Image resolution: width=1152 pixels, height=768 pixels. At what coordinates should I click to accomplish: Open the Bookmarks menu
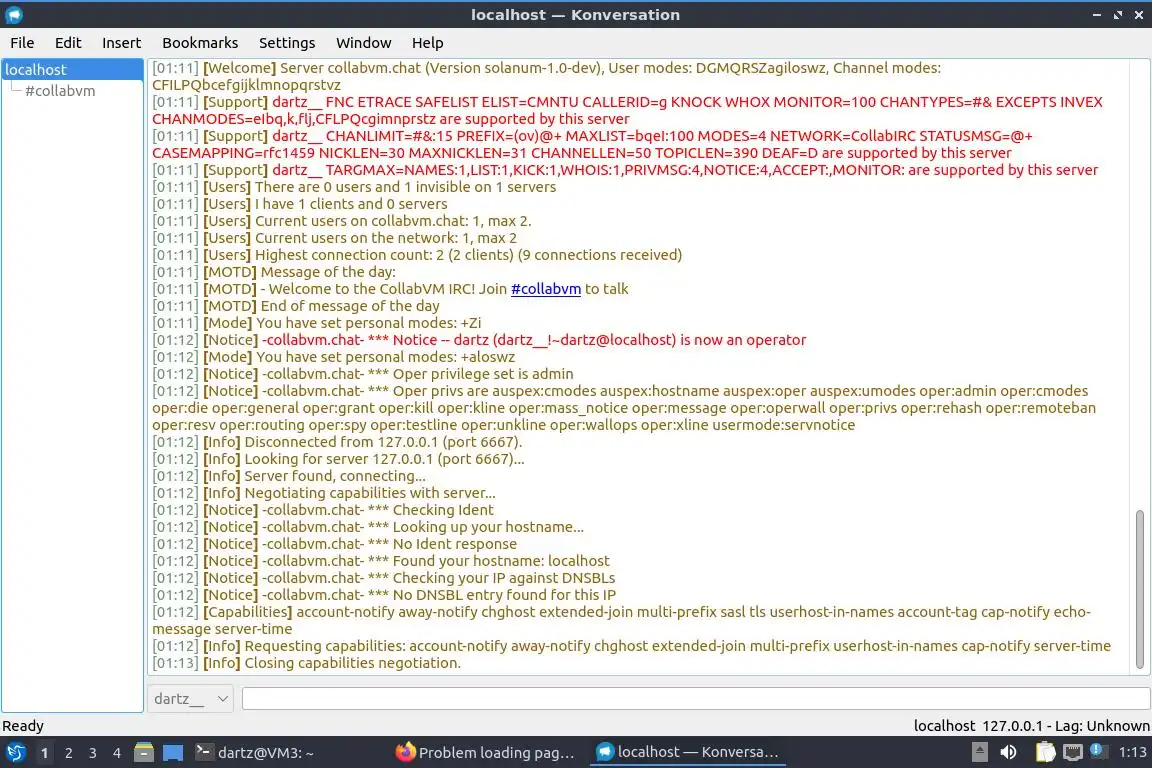tap(200, 43)
